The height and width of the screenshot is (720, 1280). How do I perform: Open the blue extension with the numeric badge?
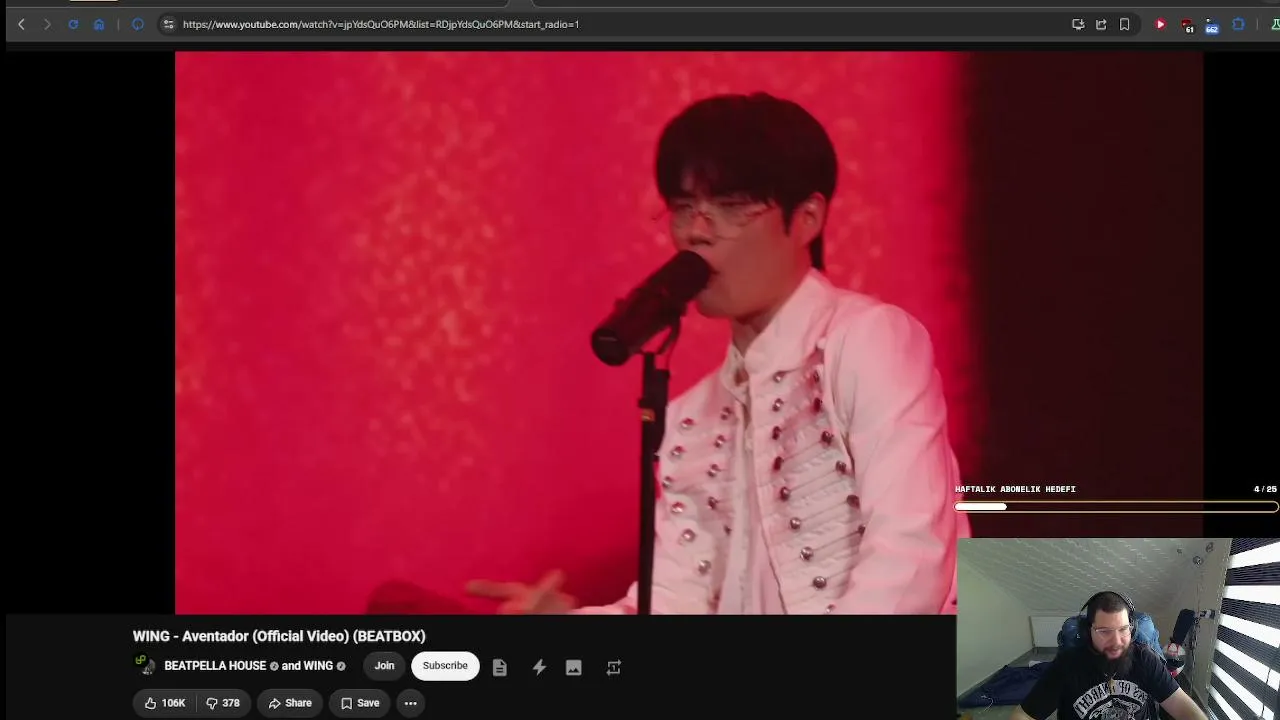point(1212,25)
